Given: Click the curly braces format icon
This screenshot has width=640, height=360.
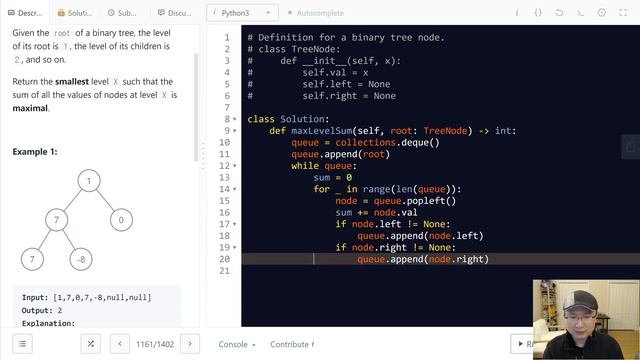Looking at the screenshot, I should 538,13.
